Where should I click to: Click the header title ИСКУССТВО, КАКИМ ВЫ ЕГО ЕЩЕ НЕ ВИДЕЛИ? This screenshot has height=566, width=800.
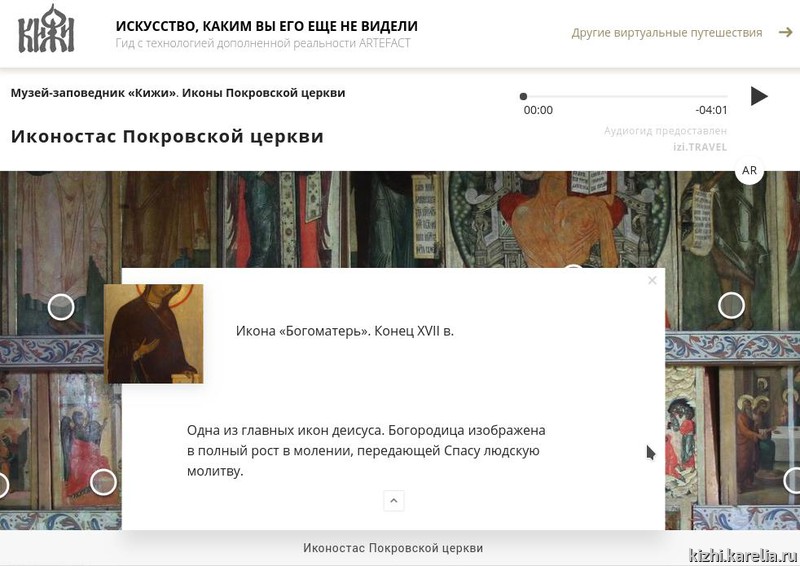point(267,26)
